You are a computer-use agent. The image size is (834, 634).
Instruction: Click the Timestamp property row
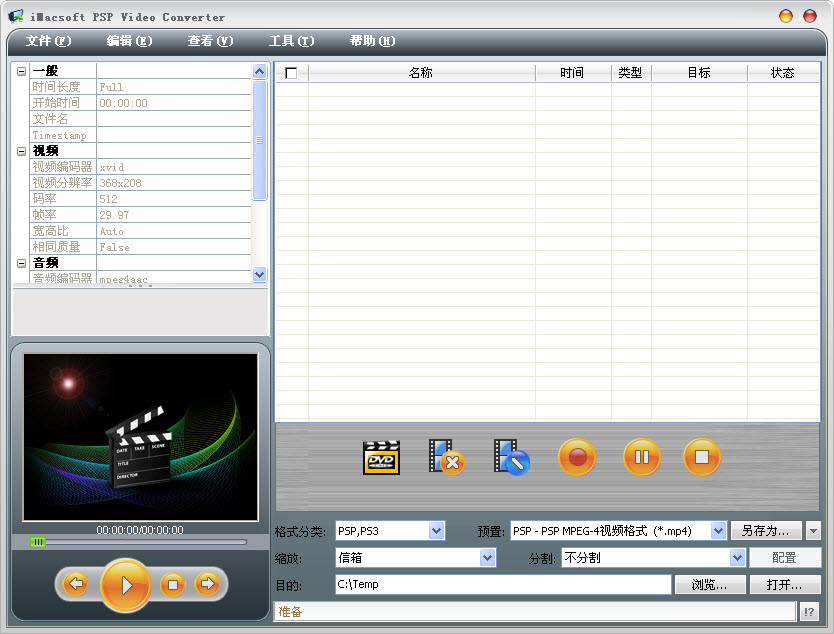click(x=140, y=135)
